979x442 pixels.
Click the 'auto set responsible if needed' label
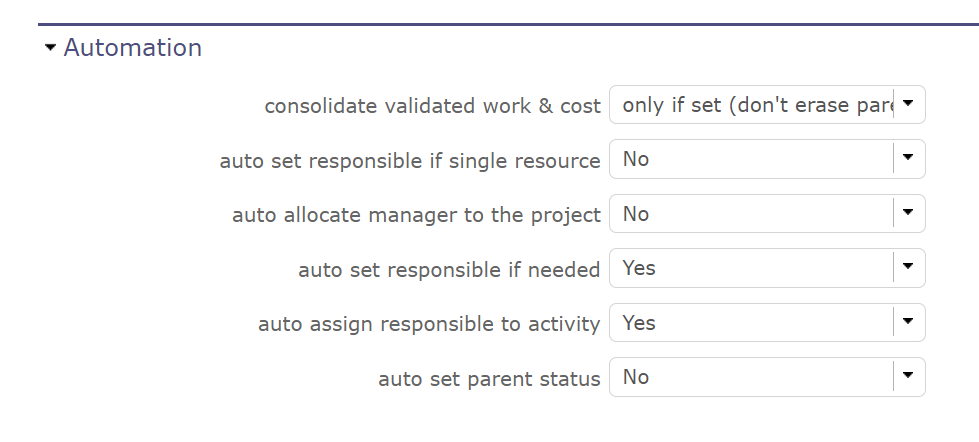click(x=449, y=270)
